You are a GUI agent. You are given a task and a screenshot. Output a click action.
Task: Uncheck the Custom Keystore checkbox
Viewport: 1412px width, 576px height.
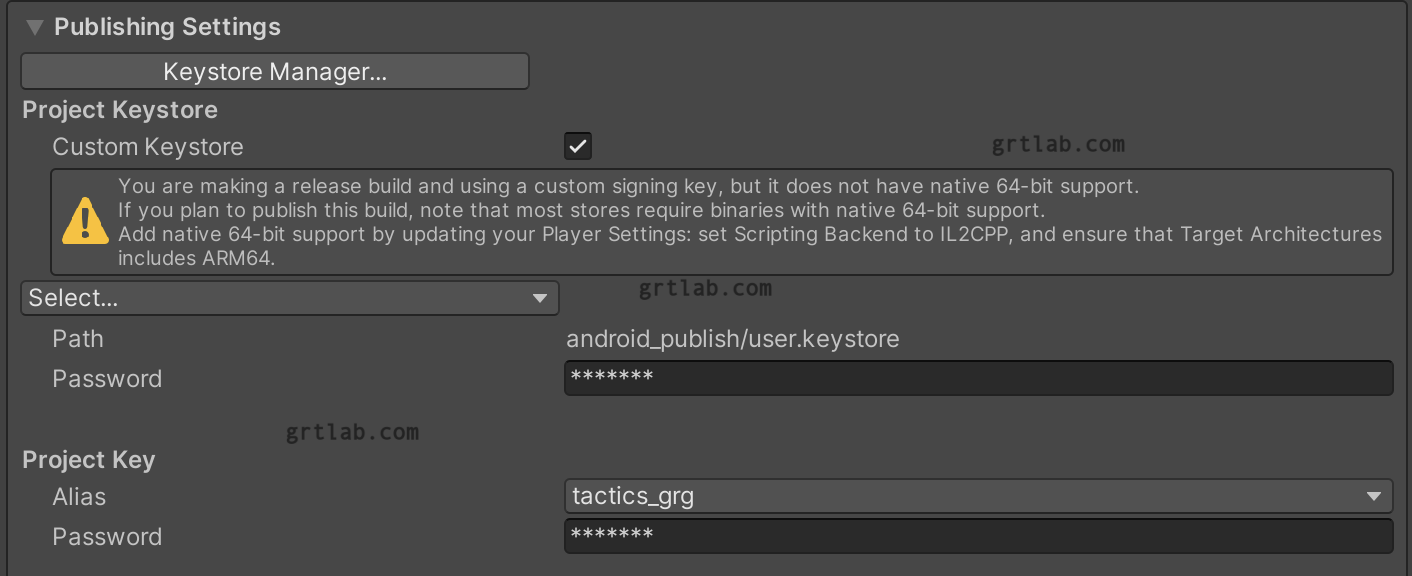(x=578, y=146)
